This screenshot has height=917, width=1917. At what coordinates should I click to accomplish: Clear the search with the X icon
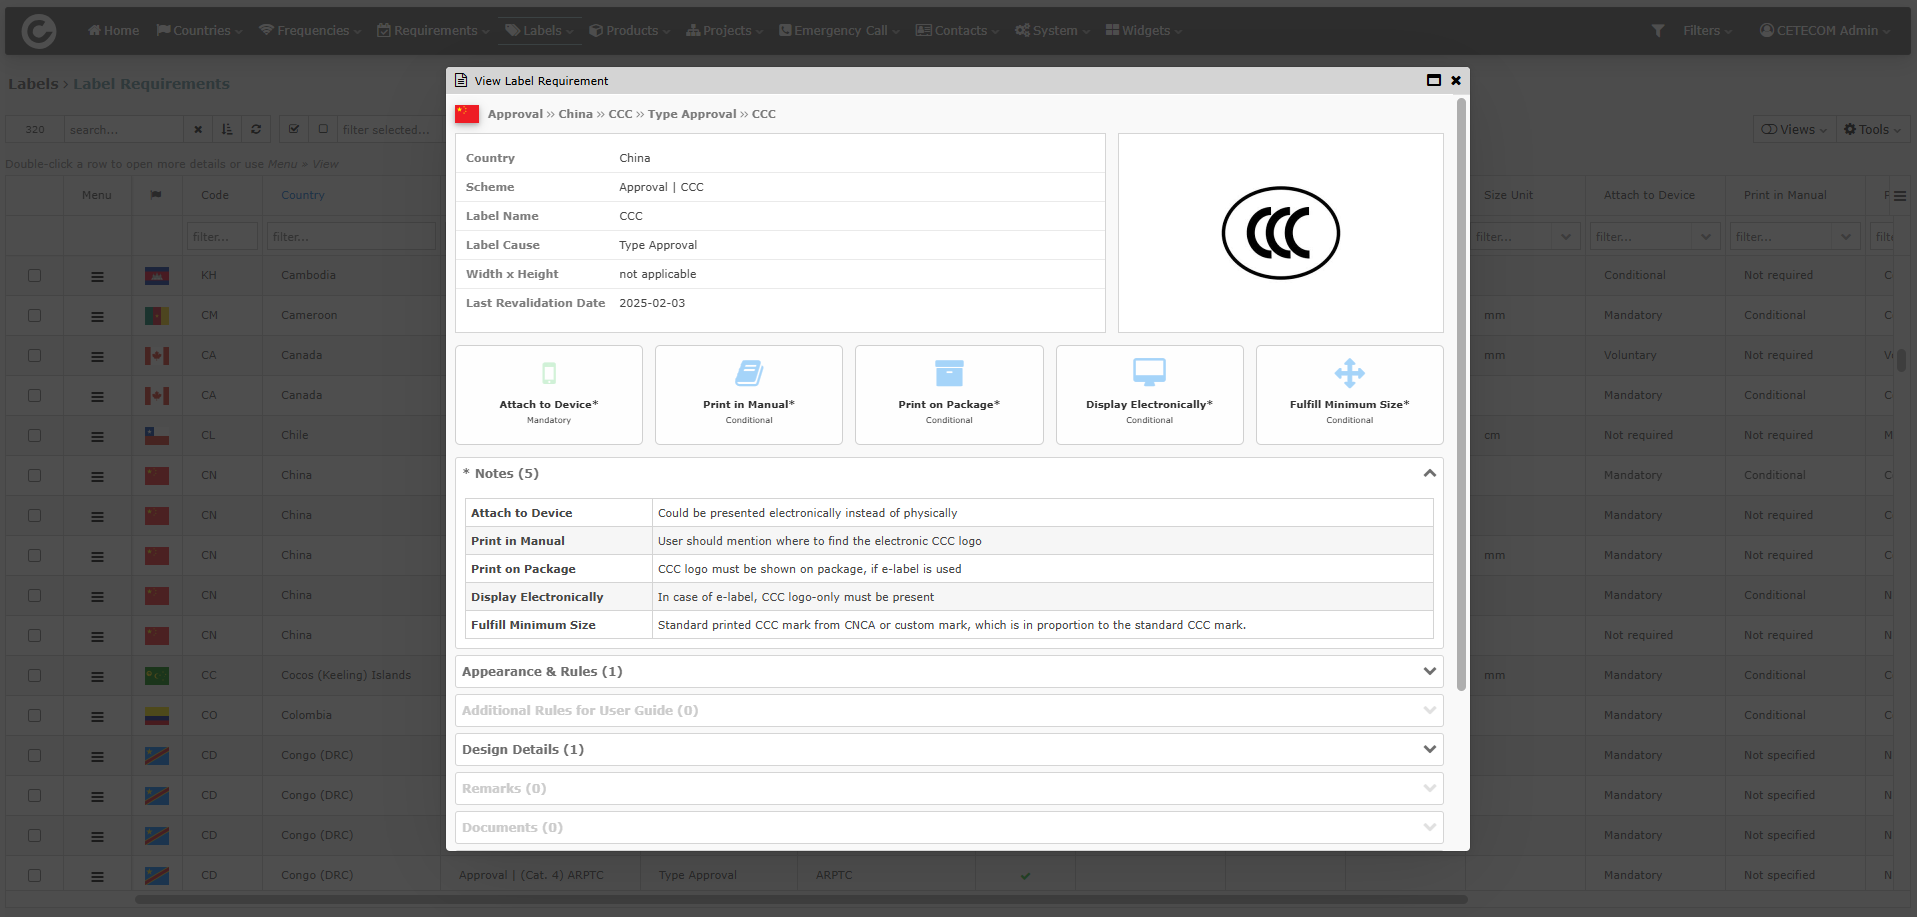pyautogui.click(x=198, y=129)
